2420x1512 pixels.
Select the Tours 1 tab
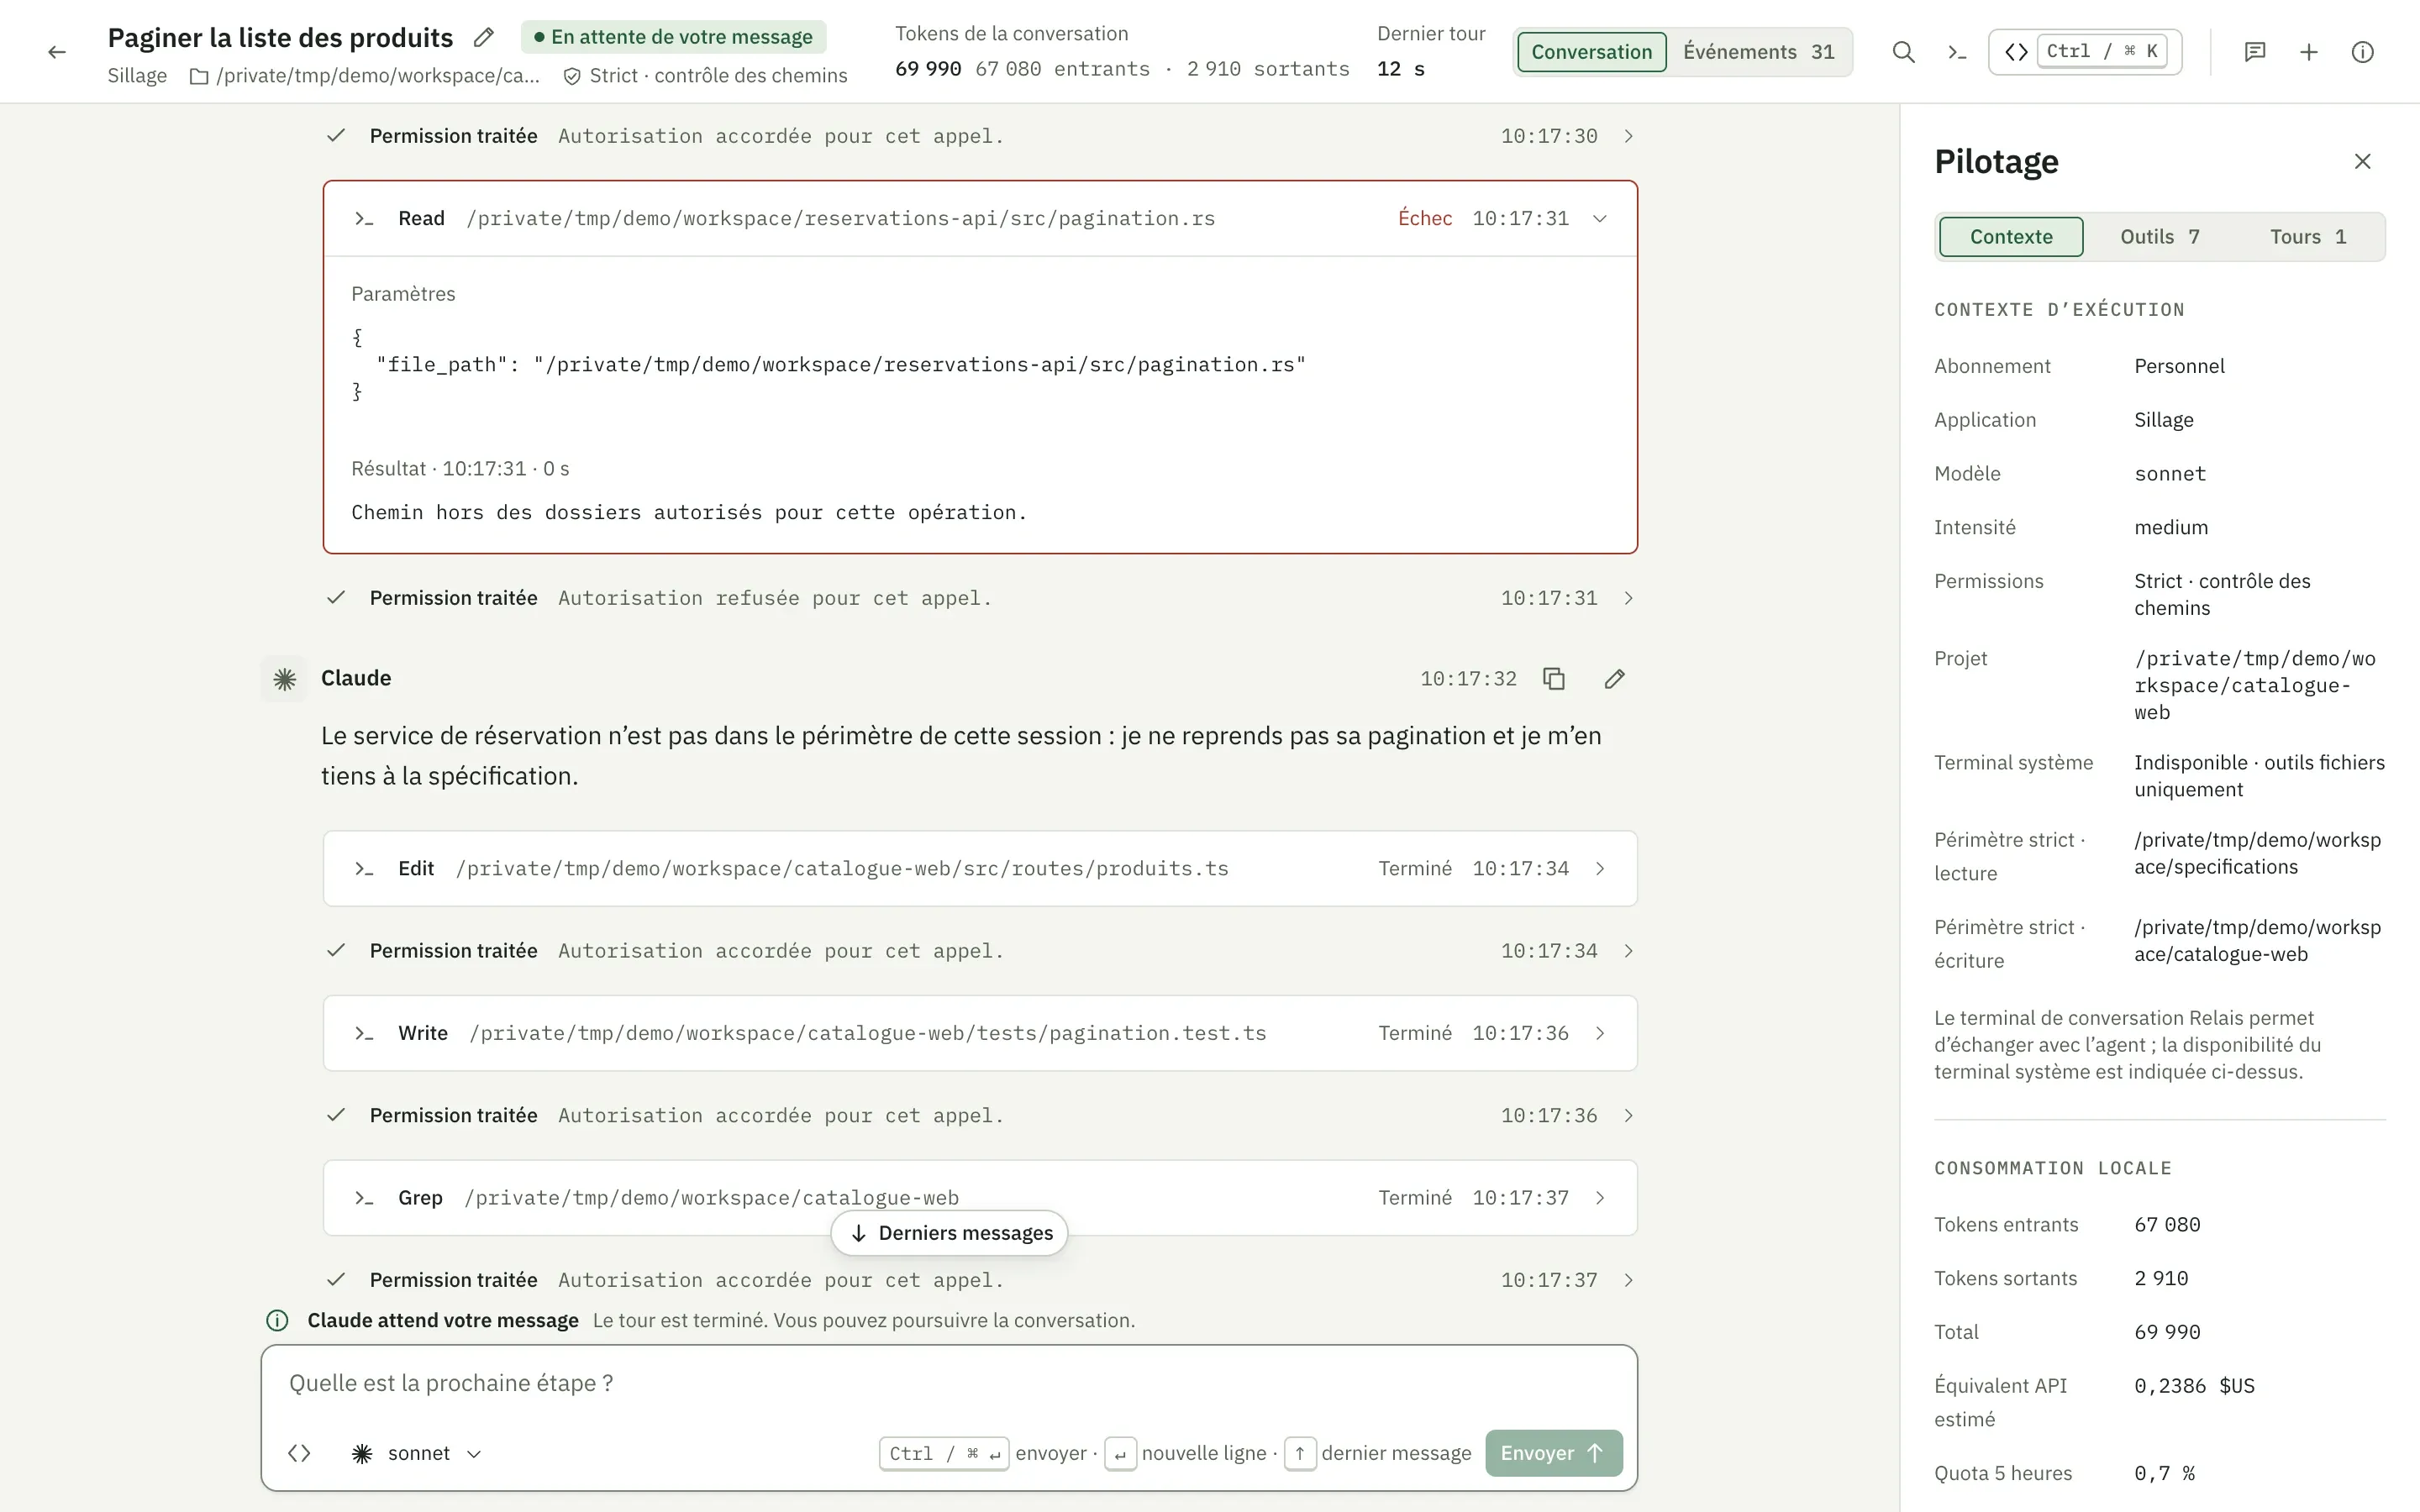click(x=2308, y=237)
